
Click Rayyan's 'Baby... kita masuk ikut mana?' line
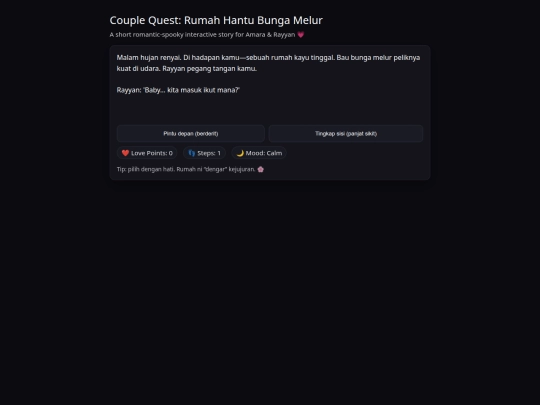point(178,90)
